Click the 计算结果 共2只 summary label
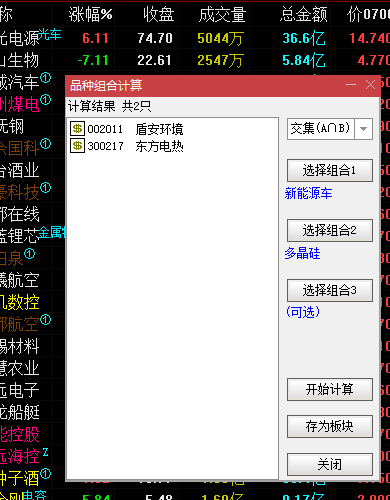 click(x=109, y=107)
